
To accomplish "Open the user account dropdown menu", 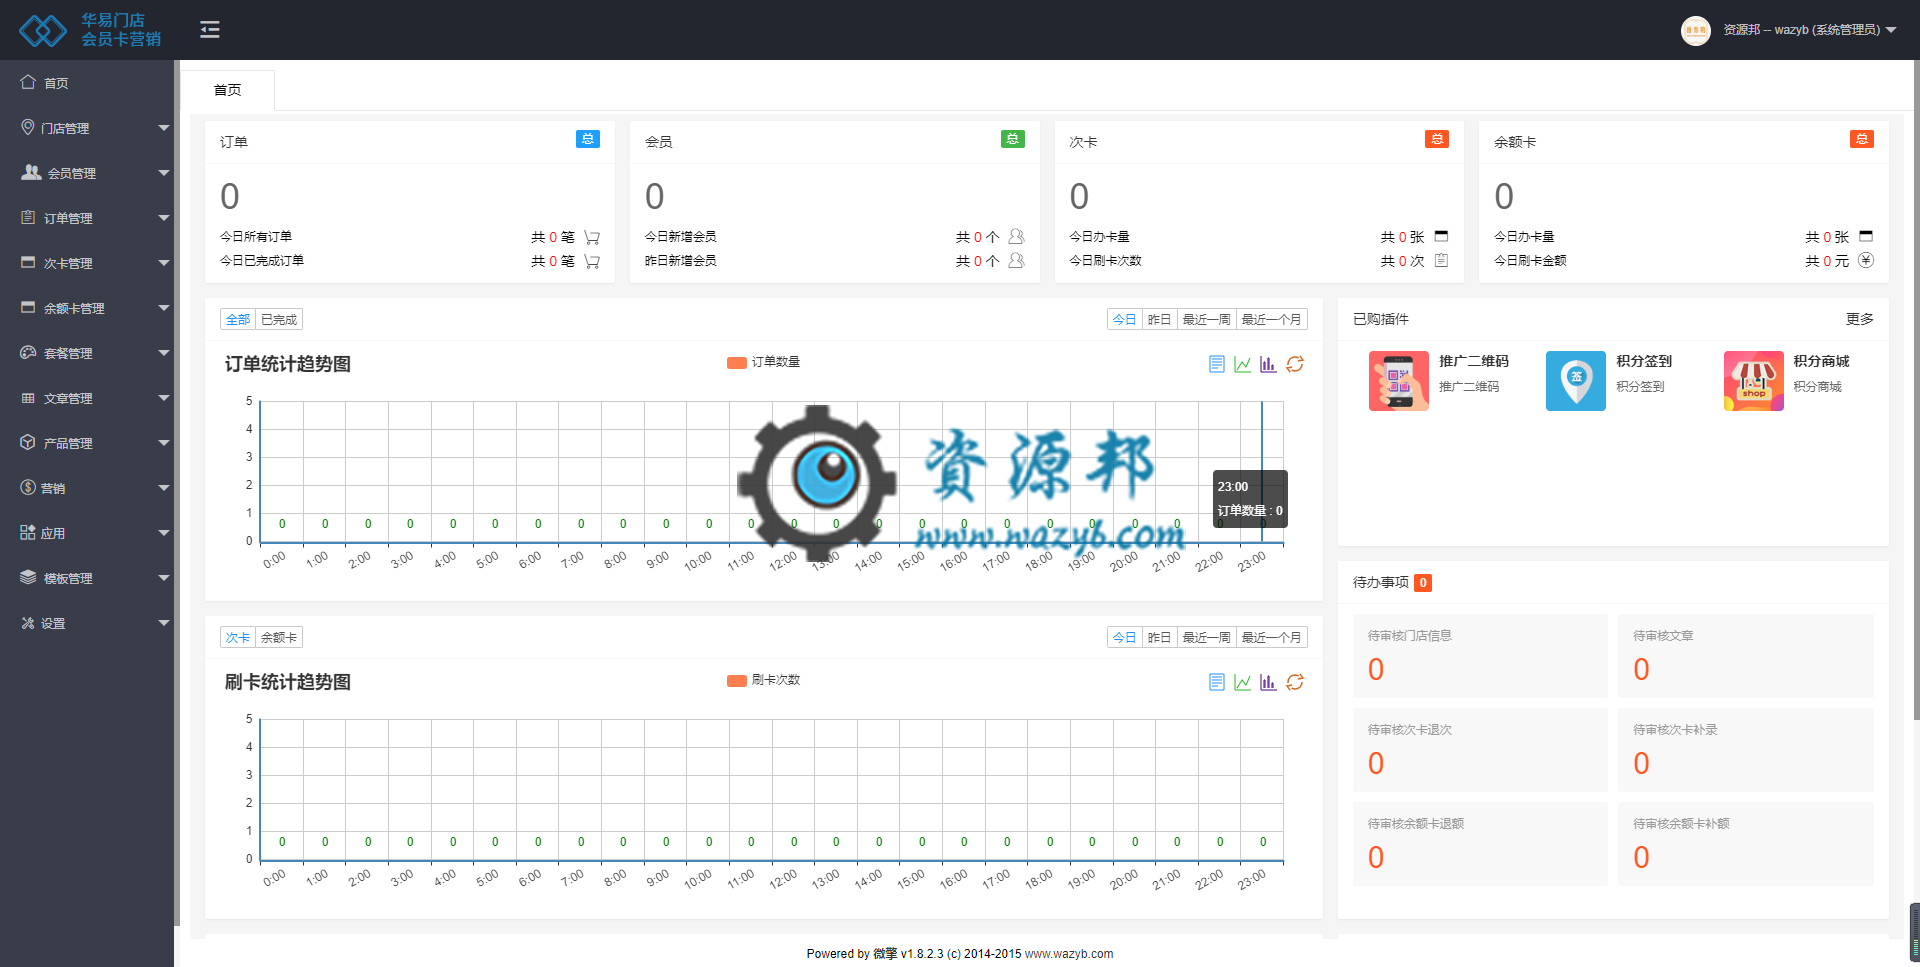I will coord(1810,30).
